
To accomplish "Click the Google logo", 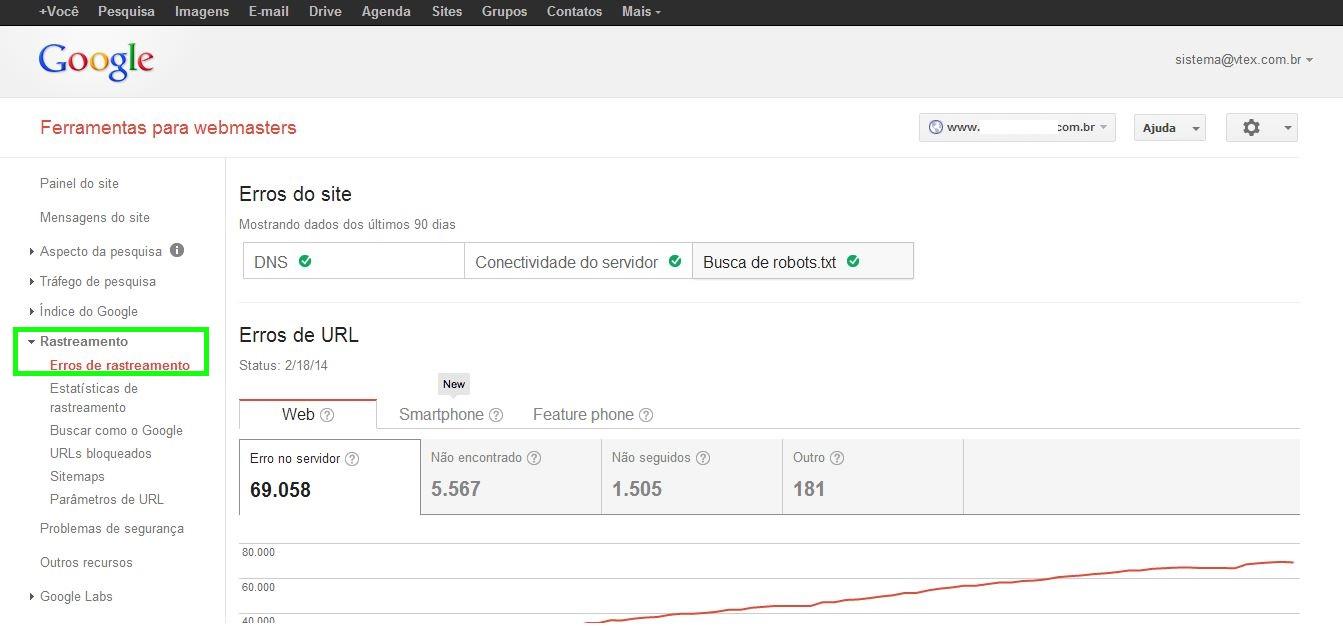I will (x=96, y=61).
